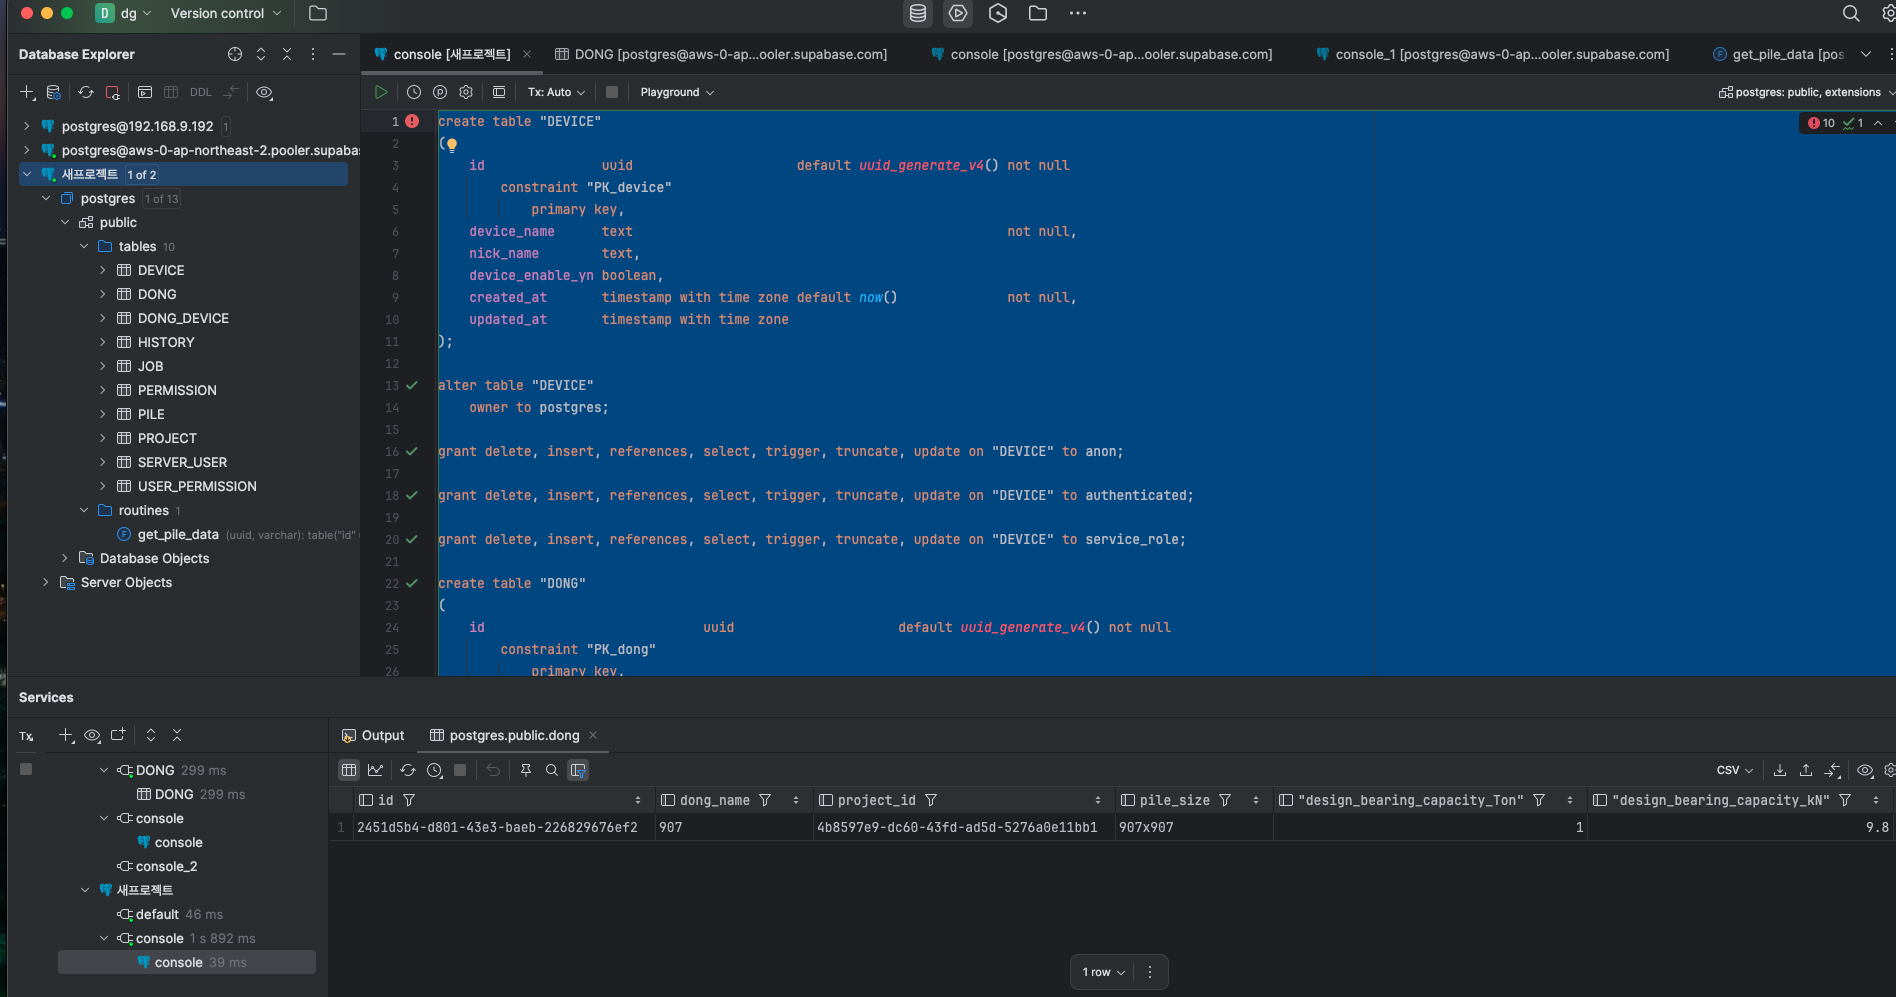Filter the dong_name column
Image resolution: width=1896 pixels, height=997 pixels.
765,800
